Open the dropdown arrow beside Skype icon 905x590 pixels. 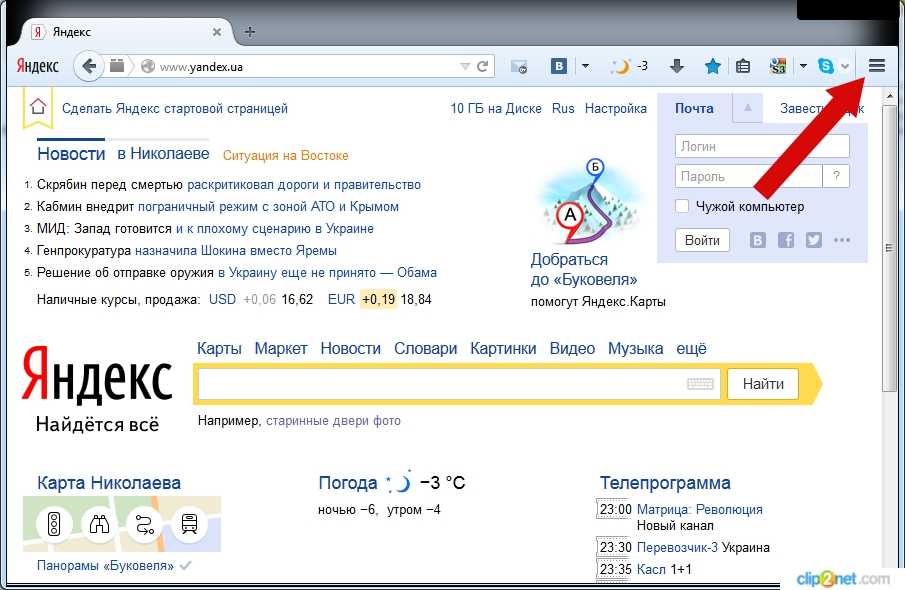point(846,67)
